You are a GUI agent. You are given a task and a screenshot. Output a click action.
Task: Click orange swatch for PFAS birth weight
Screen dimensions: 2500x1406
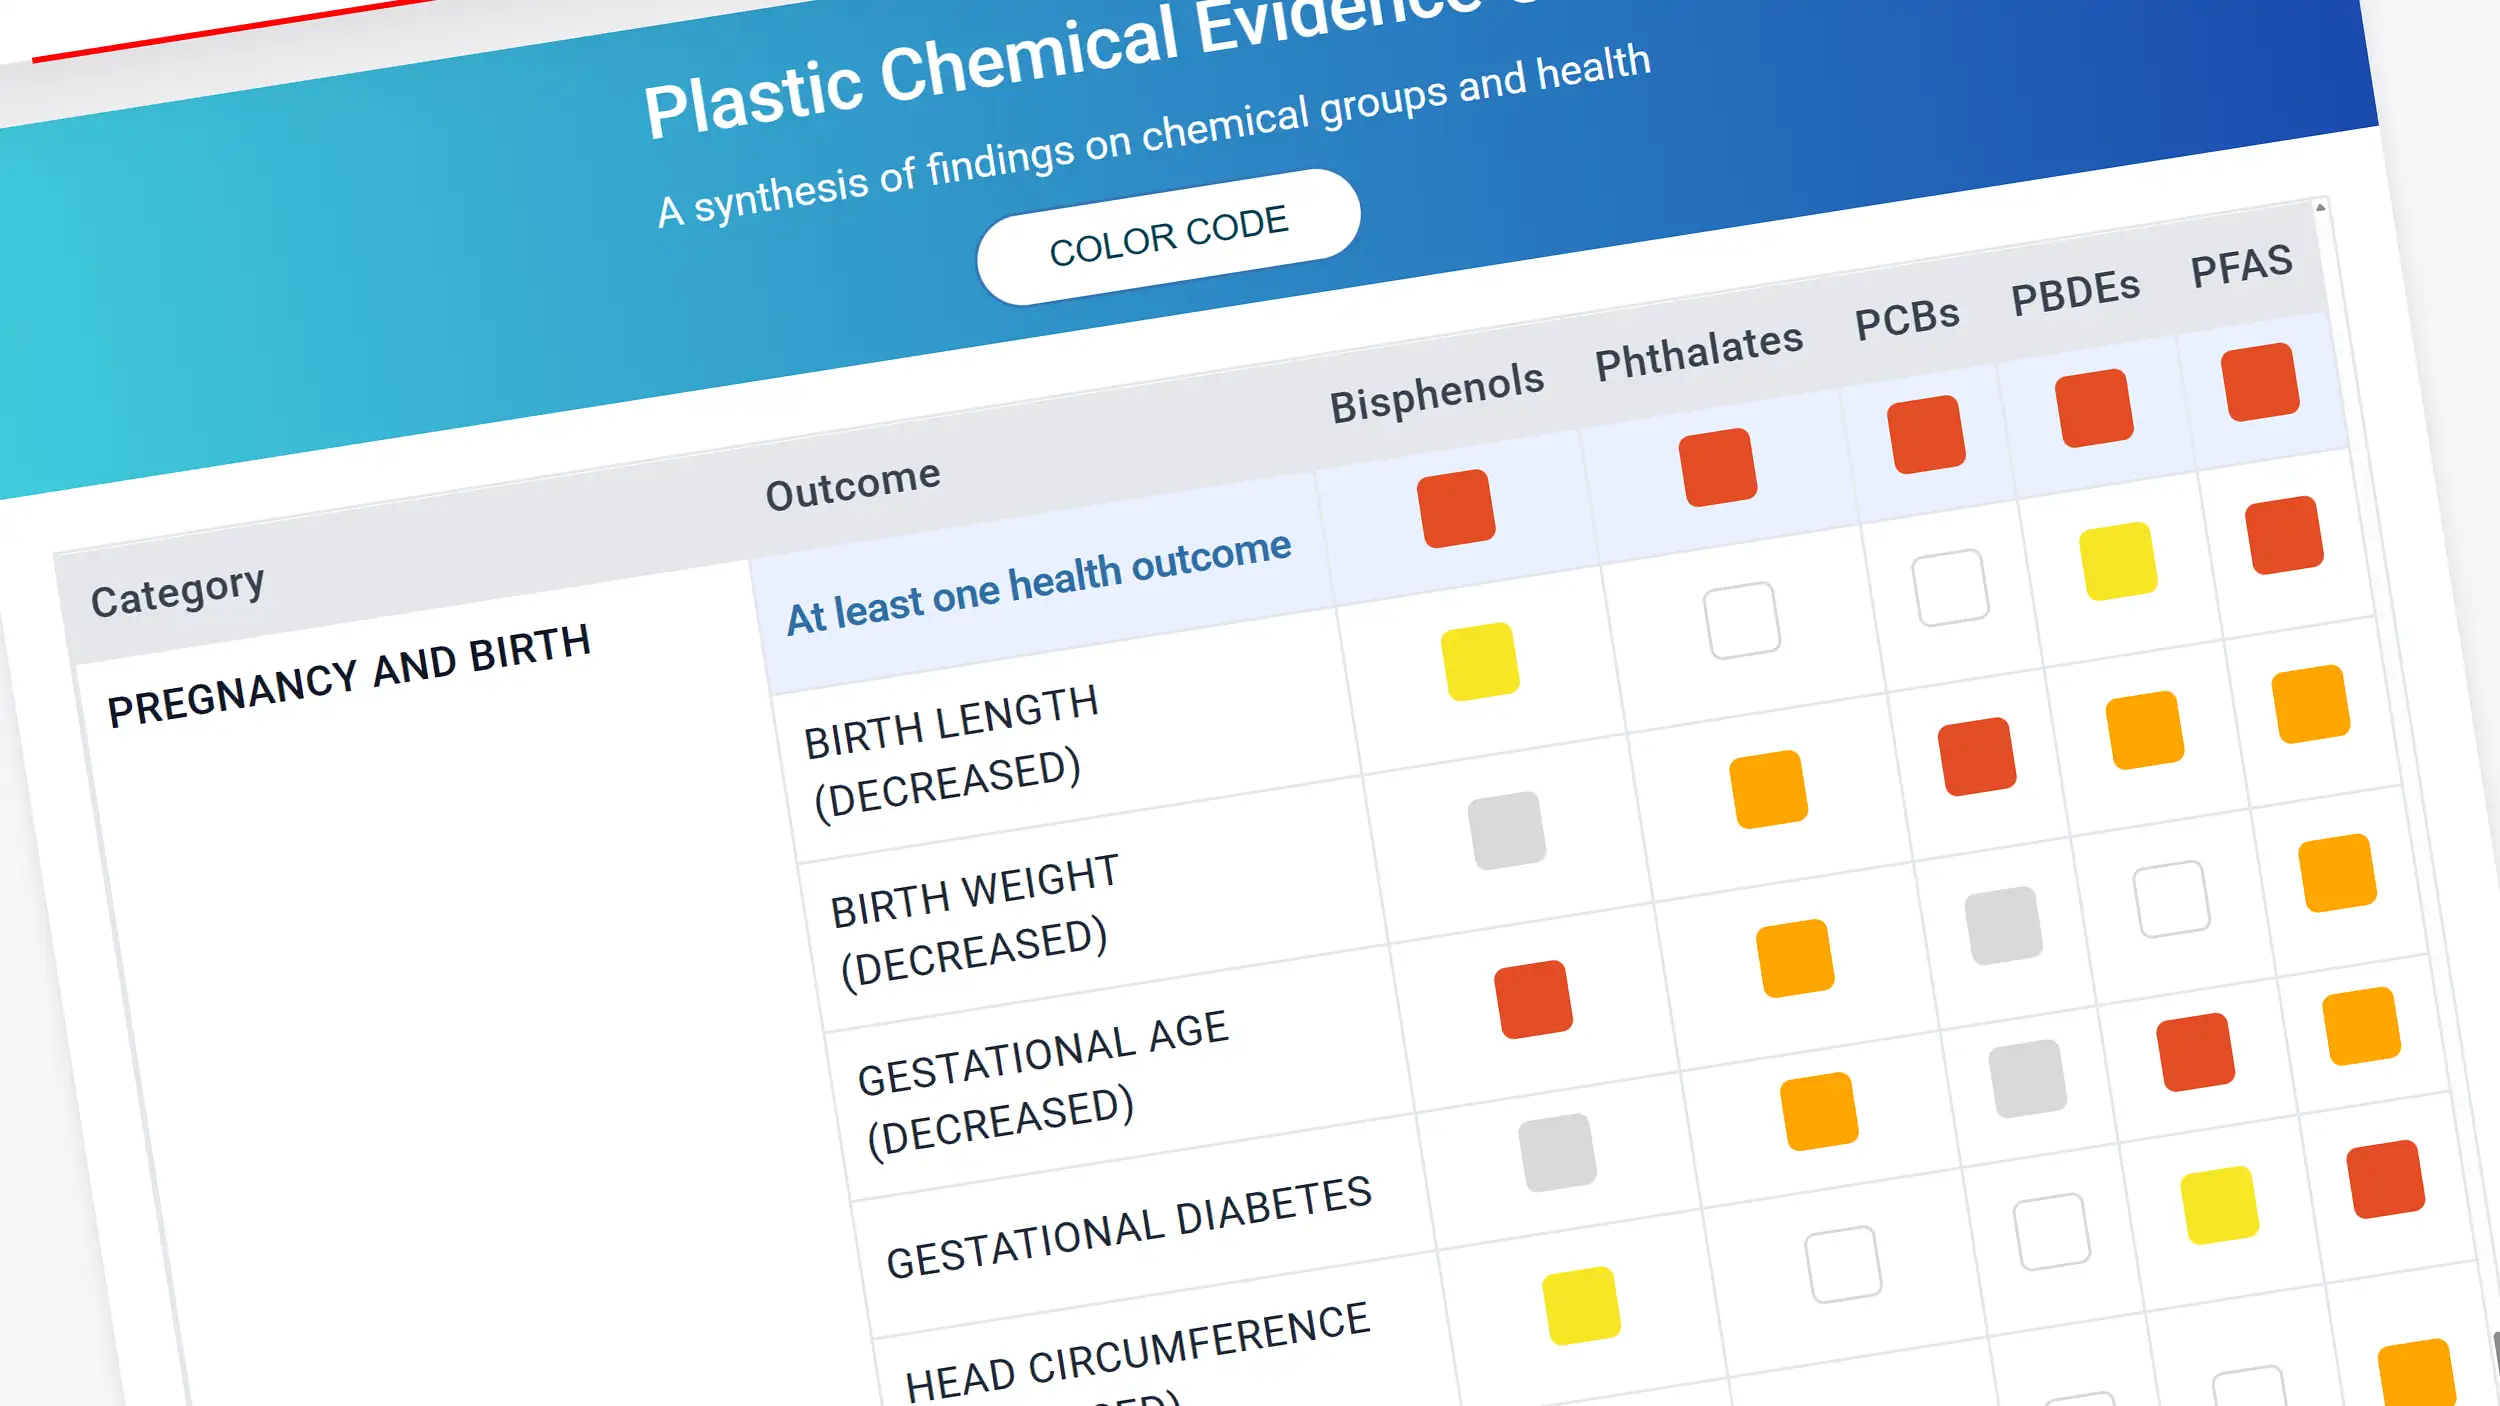pos(2310,704)
